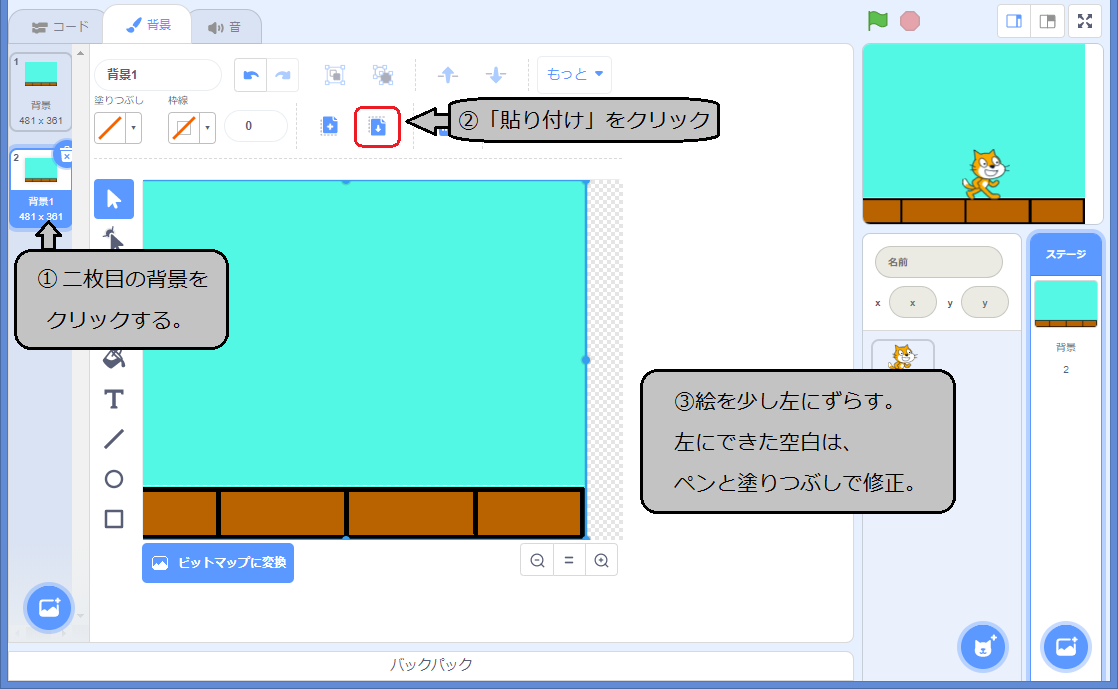Open the 背景 tab
Screen dimensions: 1118x689
tap(148, 25)
